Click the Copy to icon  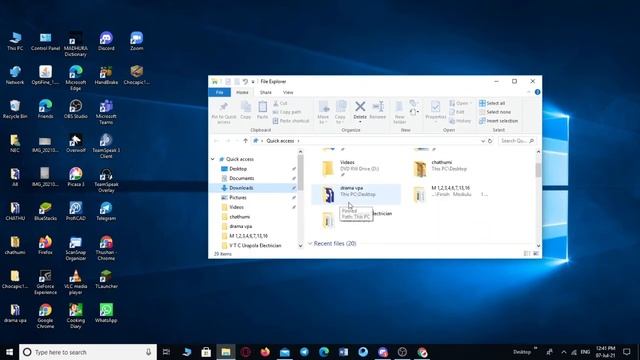[x=341, y=107]
